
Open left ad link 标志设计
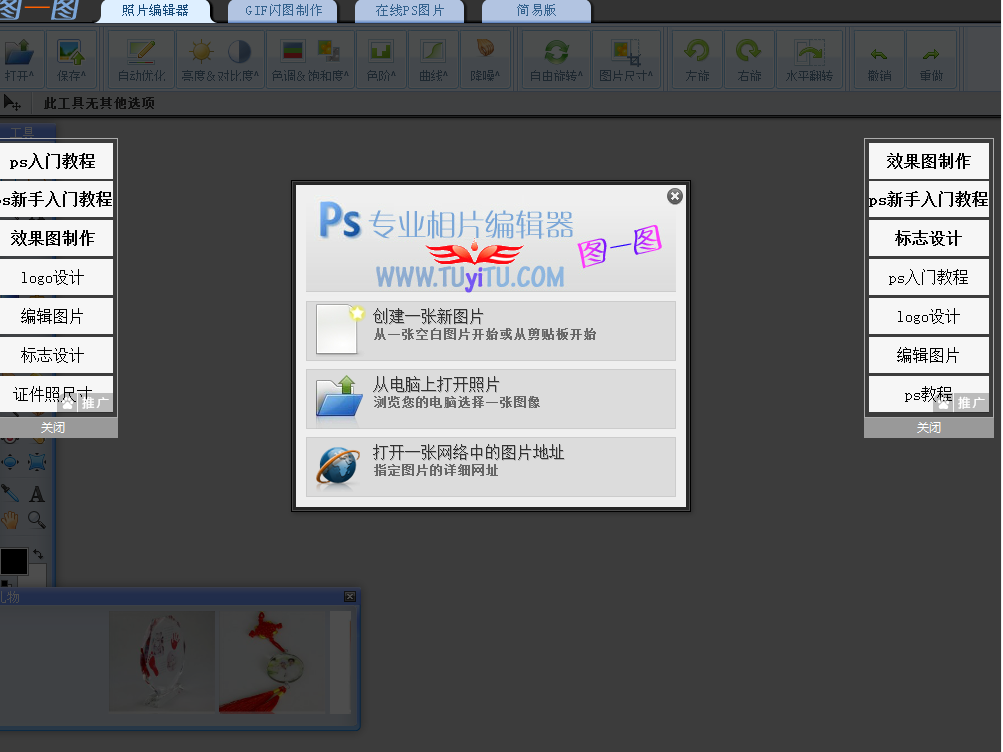point(54,356)
